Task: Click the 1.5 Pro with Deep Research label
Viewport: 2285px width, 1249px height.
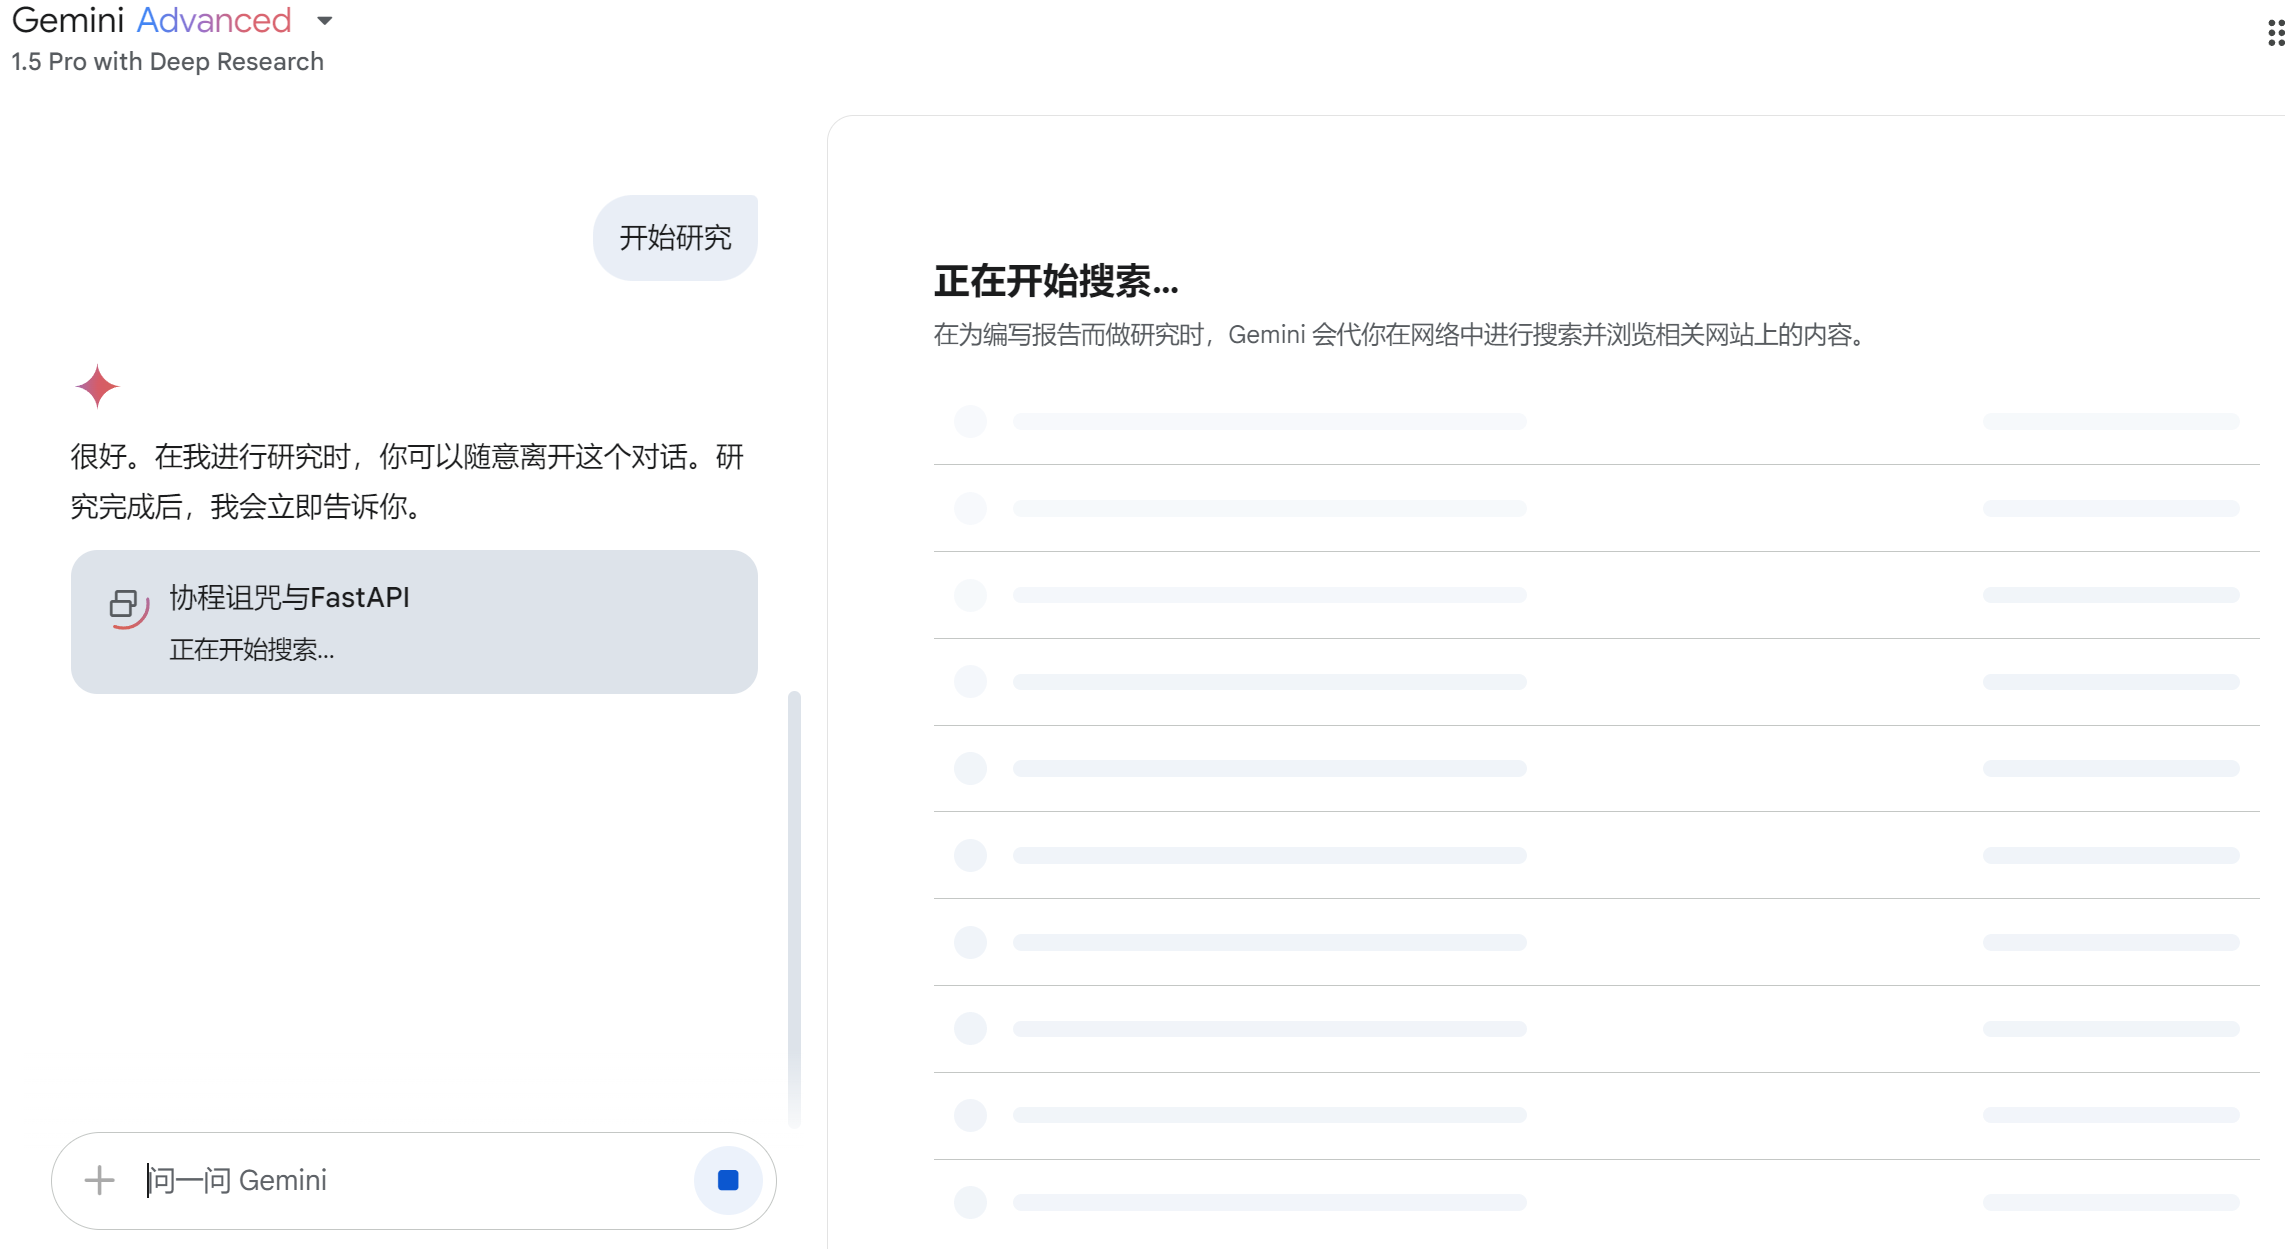Action: point(168,62)
